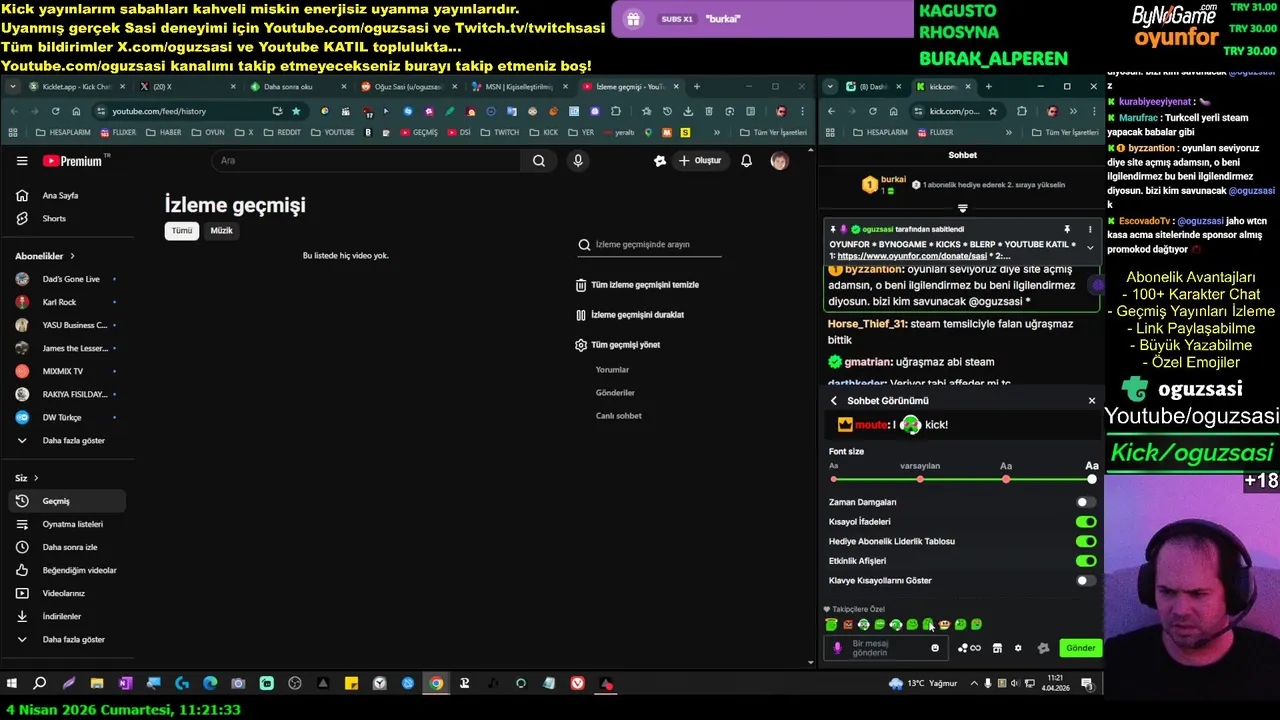Screen dimensions: 1280x720
Task: Open chat settings gear icon
Action: click(1018, 648)
